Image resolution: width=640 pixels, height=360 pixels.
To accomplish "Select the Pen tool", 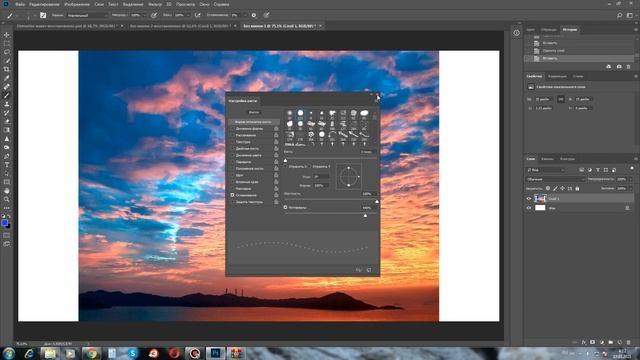I will point(7,156).
